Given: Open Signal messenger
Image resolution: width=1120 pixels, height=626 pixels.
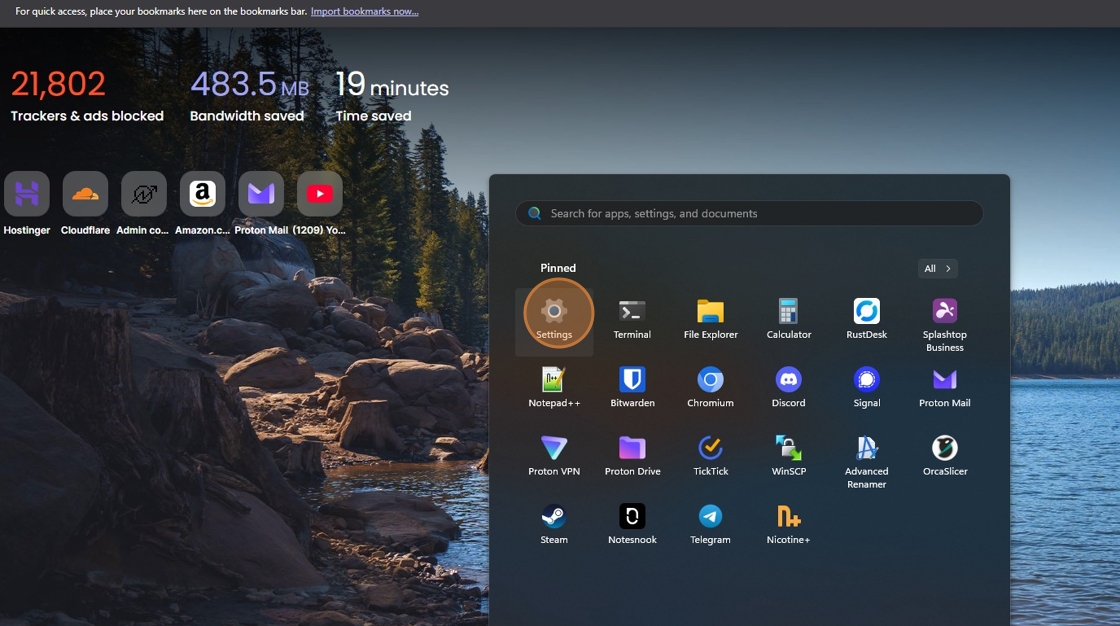Looking at the screenshot, I should 866,388.
